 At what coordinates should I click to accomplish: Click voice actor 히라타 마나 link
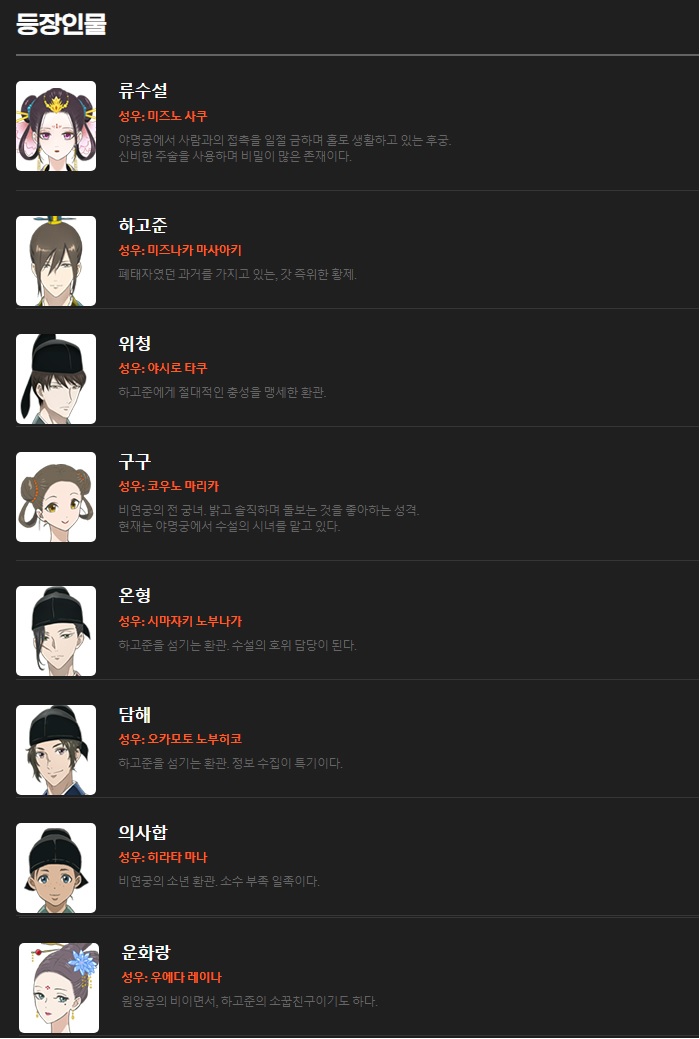[x=177, y=857]
